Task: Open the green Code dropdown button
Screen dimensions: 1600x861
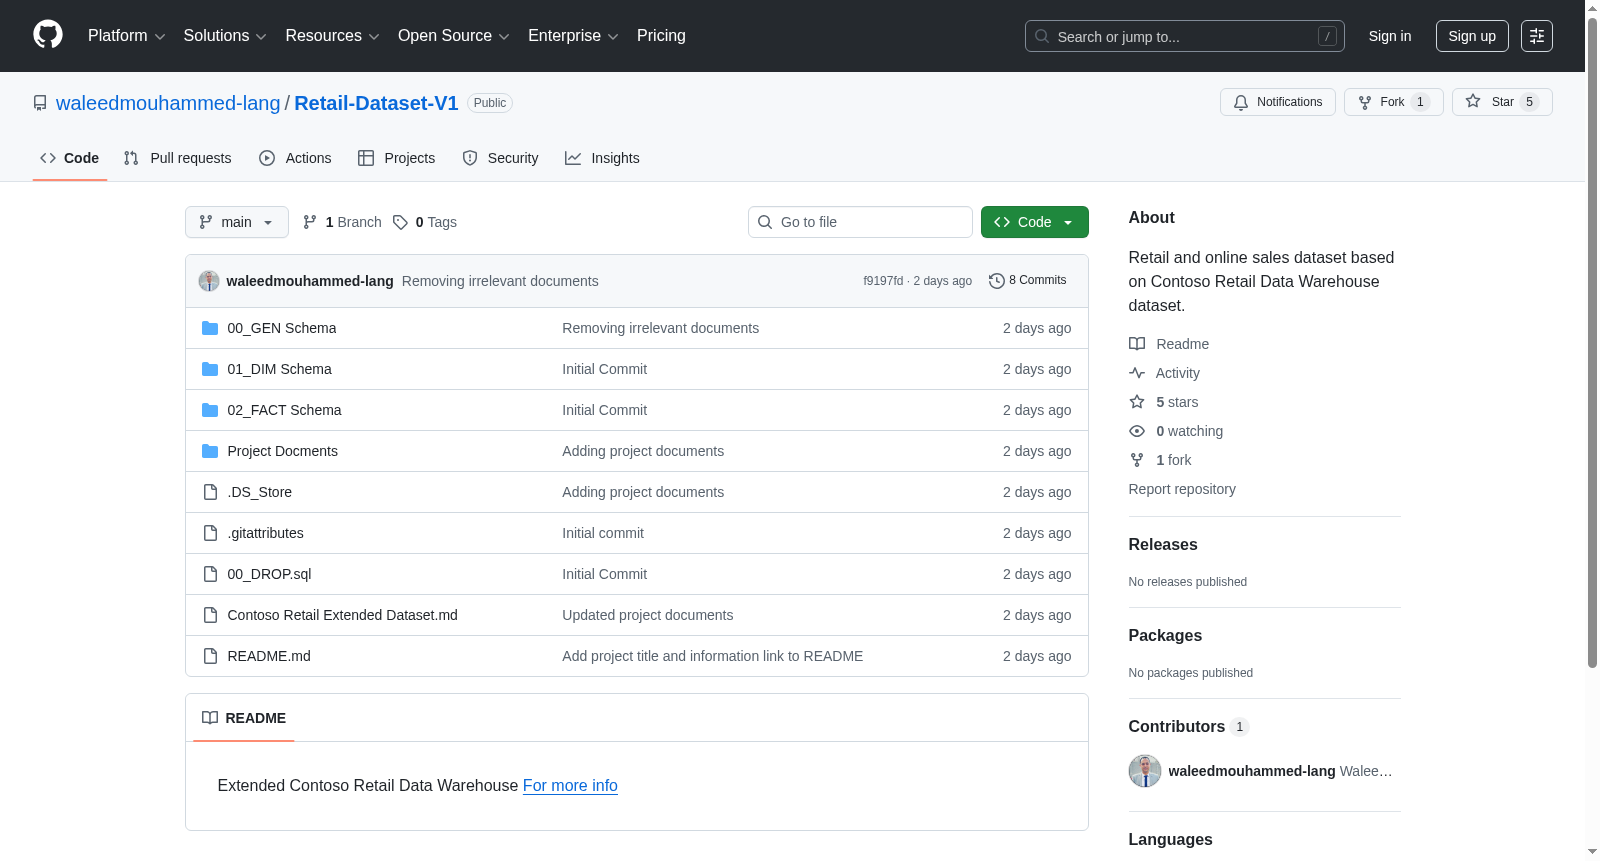Action: click(1034, 222)
